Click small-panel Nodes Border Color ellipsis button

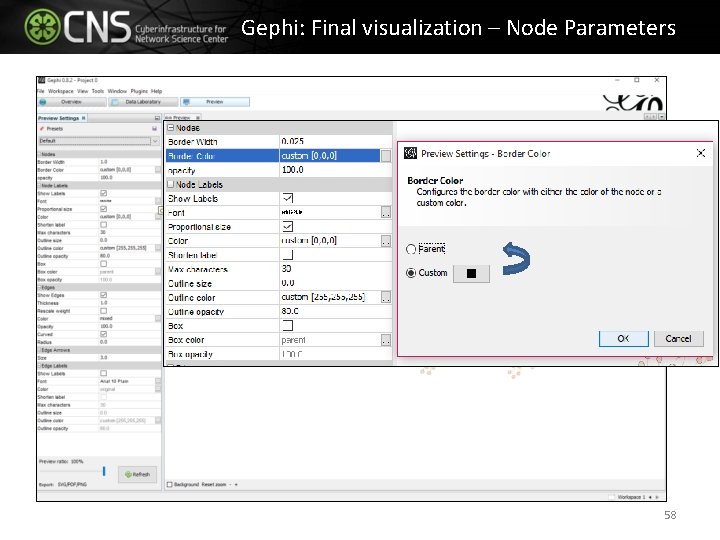(x=158, y=170)
